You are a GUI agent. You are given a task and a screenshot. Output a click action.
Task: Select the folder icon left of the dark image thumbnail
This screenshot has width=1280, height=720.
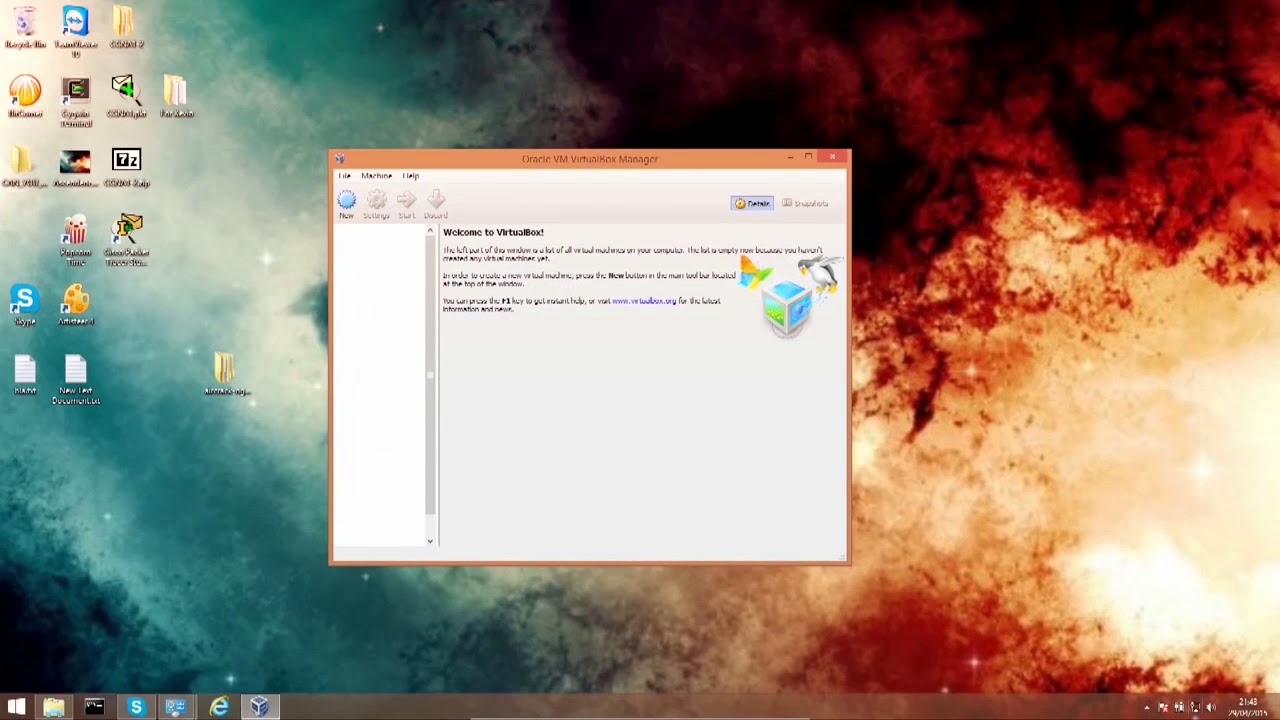pyautogui.click(x=22, y=167)
